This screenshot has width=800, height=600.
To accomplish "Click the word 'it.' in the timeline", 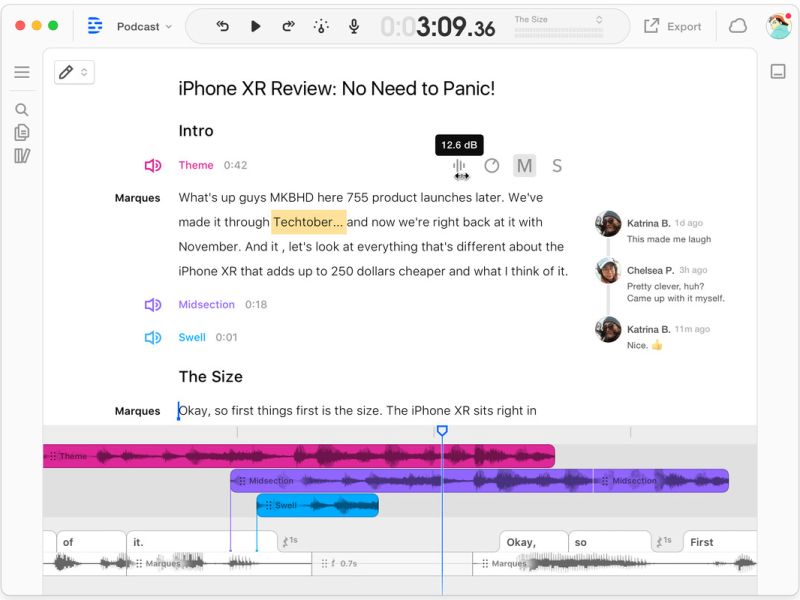I will 201,542.
